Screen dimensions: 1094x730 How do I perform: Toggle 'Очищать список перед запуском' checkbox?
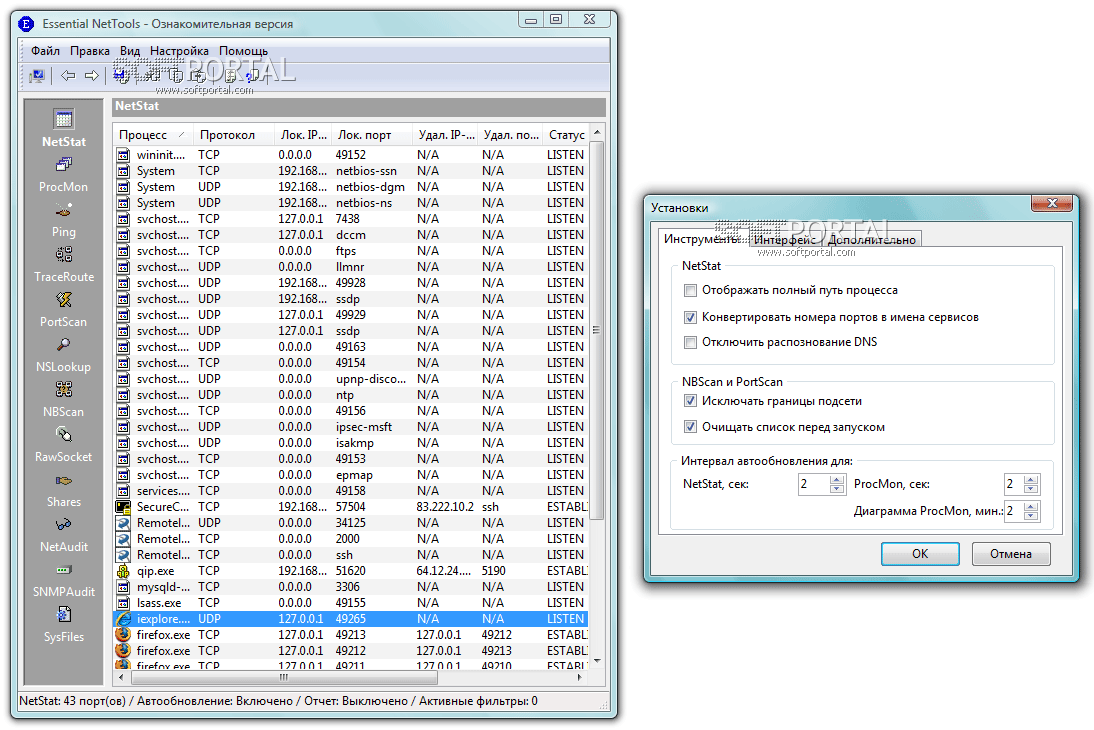[690, 426]
